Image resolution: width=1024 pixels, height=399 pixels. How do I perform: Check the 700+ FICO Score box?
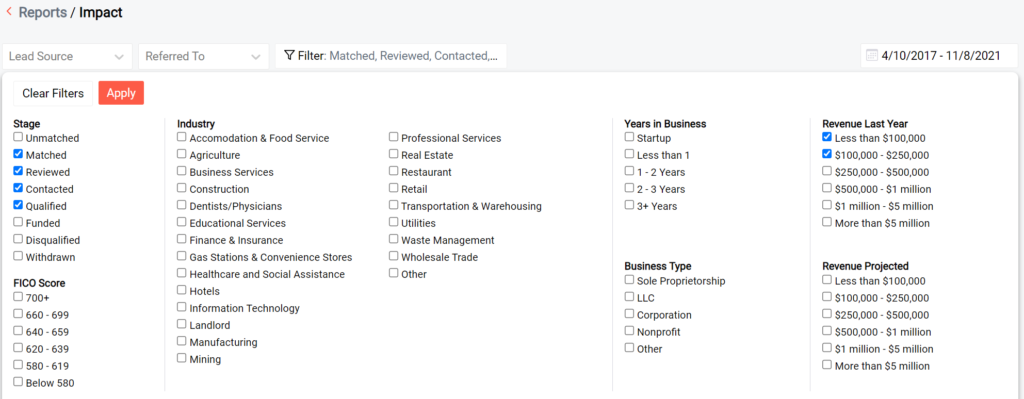(18, 297)
